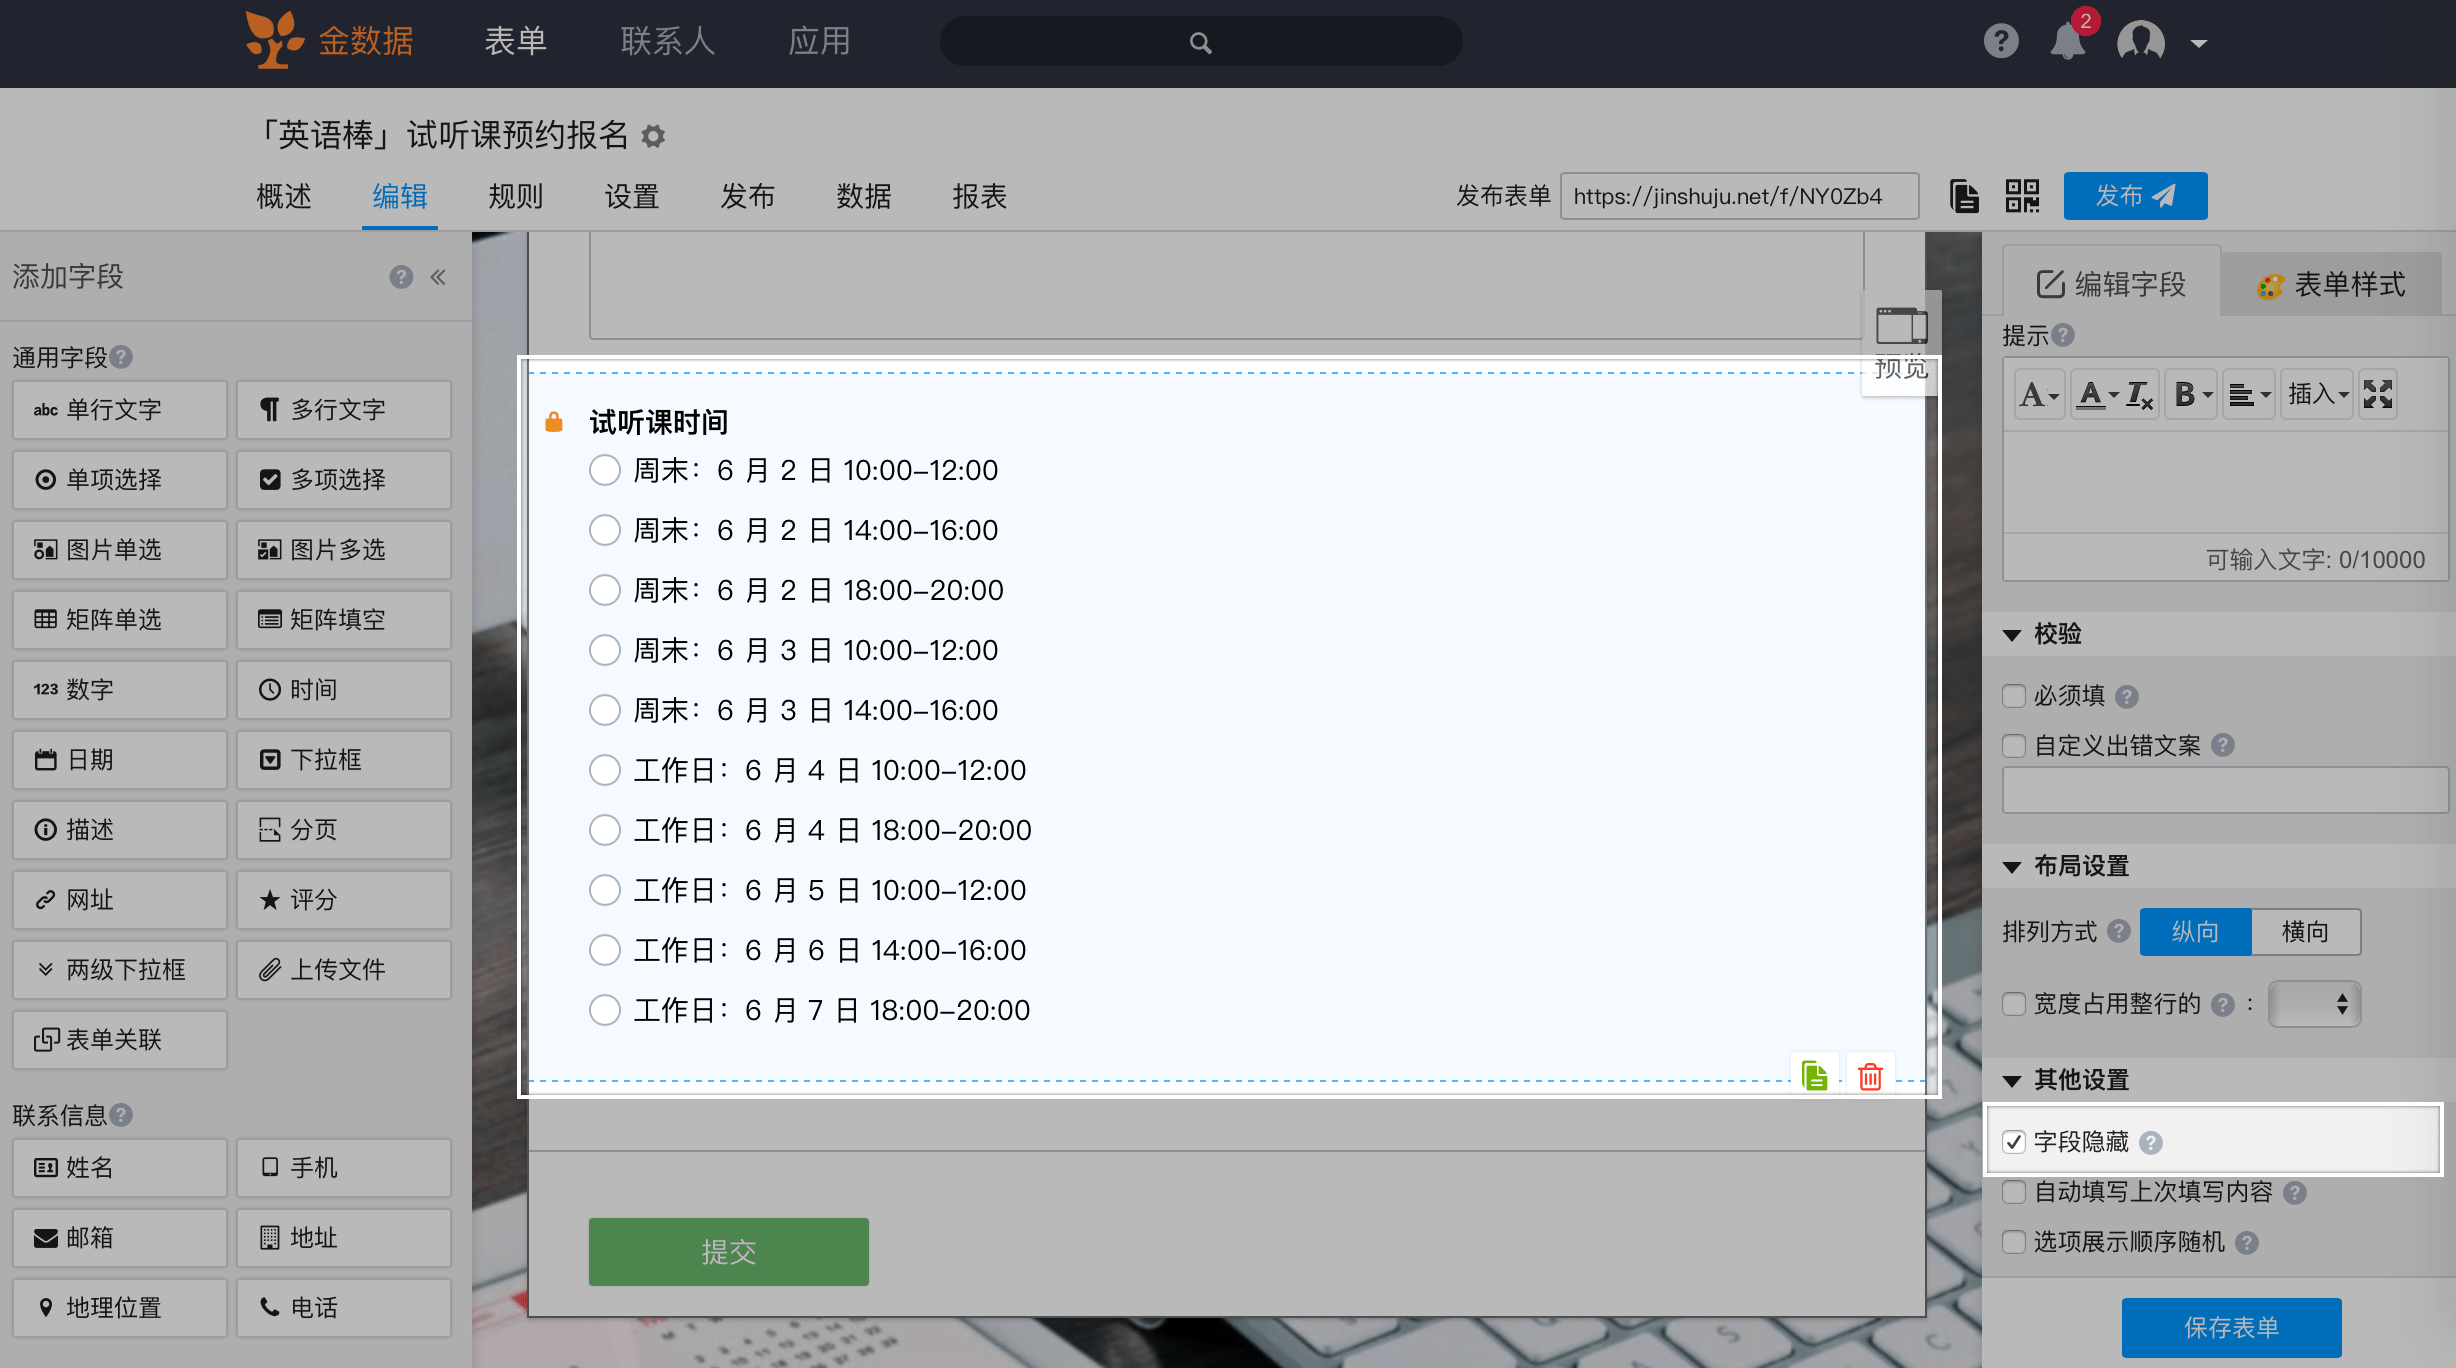
Task: Enable the 必须填 checkbox
Action: pos(2014,696)
